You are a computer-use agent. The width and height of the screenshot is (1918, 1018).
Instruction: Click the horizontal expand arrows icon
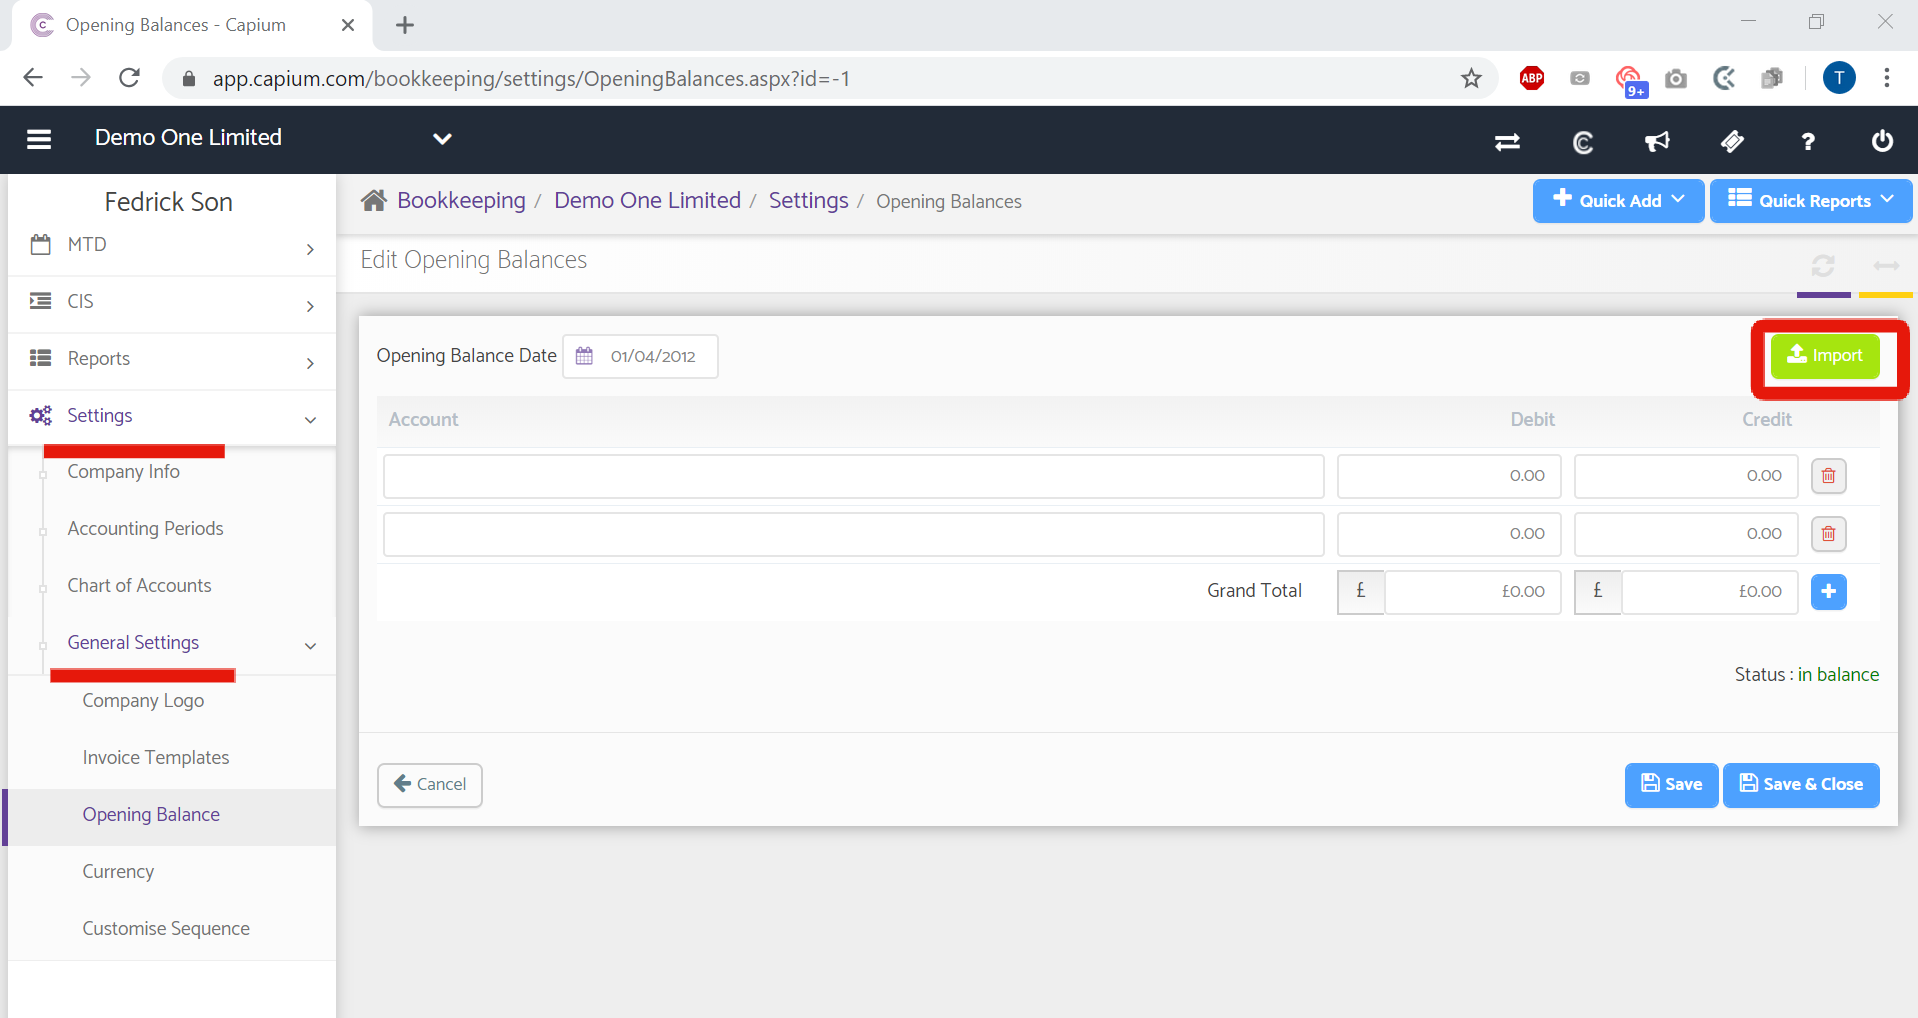tap(1886, 265)
